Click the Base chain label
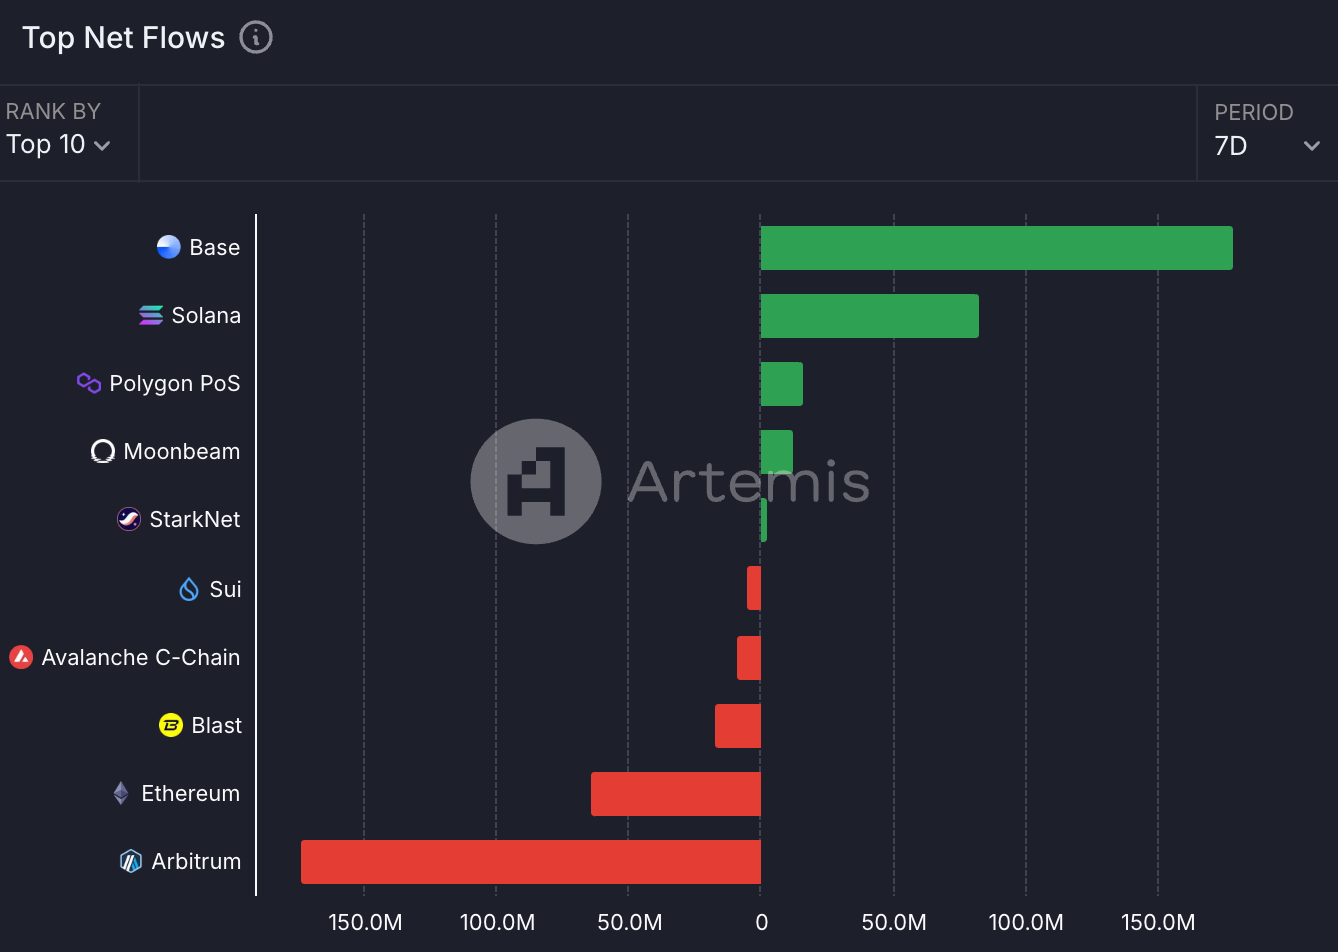This screenshot has height=952, width=1338. coord(215,247)
